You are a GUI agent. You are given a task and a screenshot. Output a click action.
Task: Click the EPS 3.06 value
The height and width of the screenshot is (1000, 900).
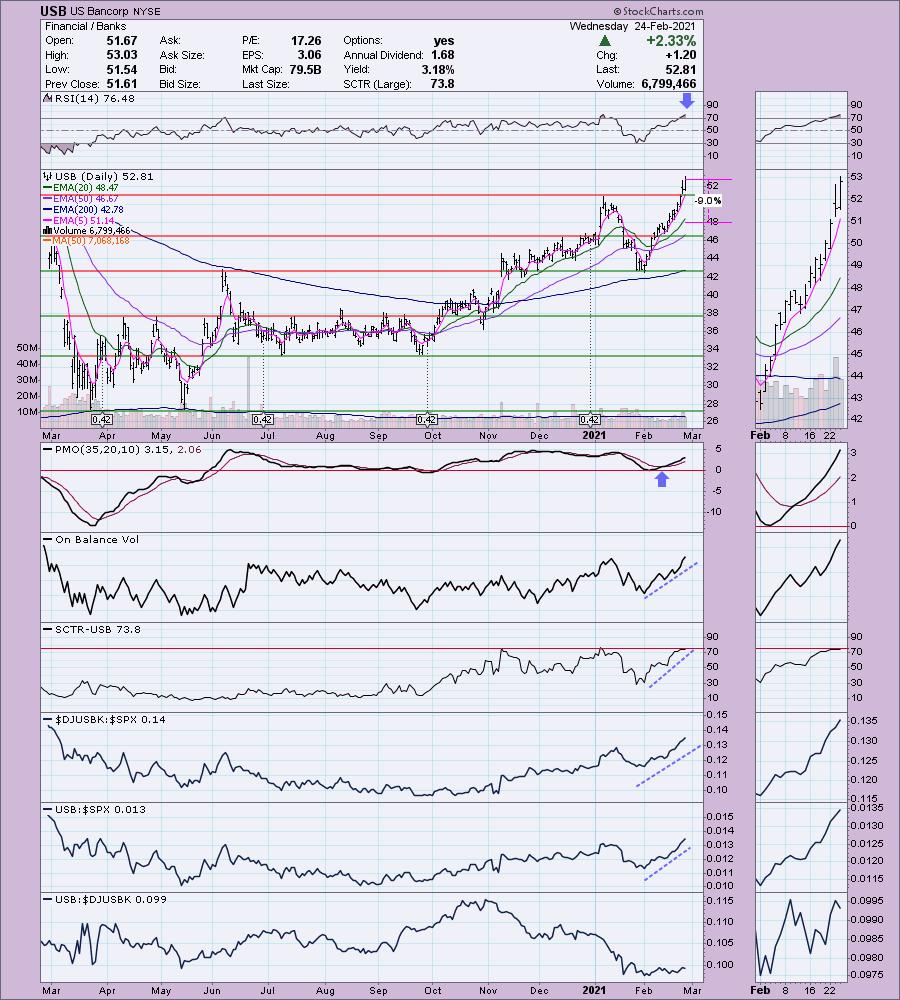(x=309, y=55)
